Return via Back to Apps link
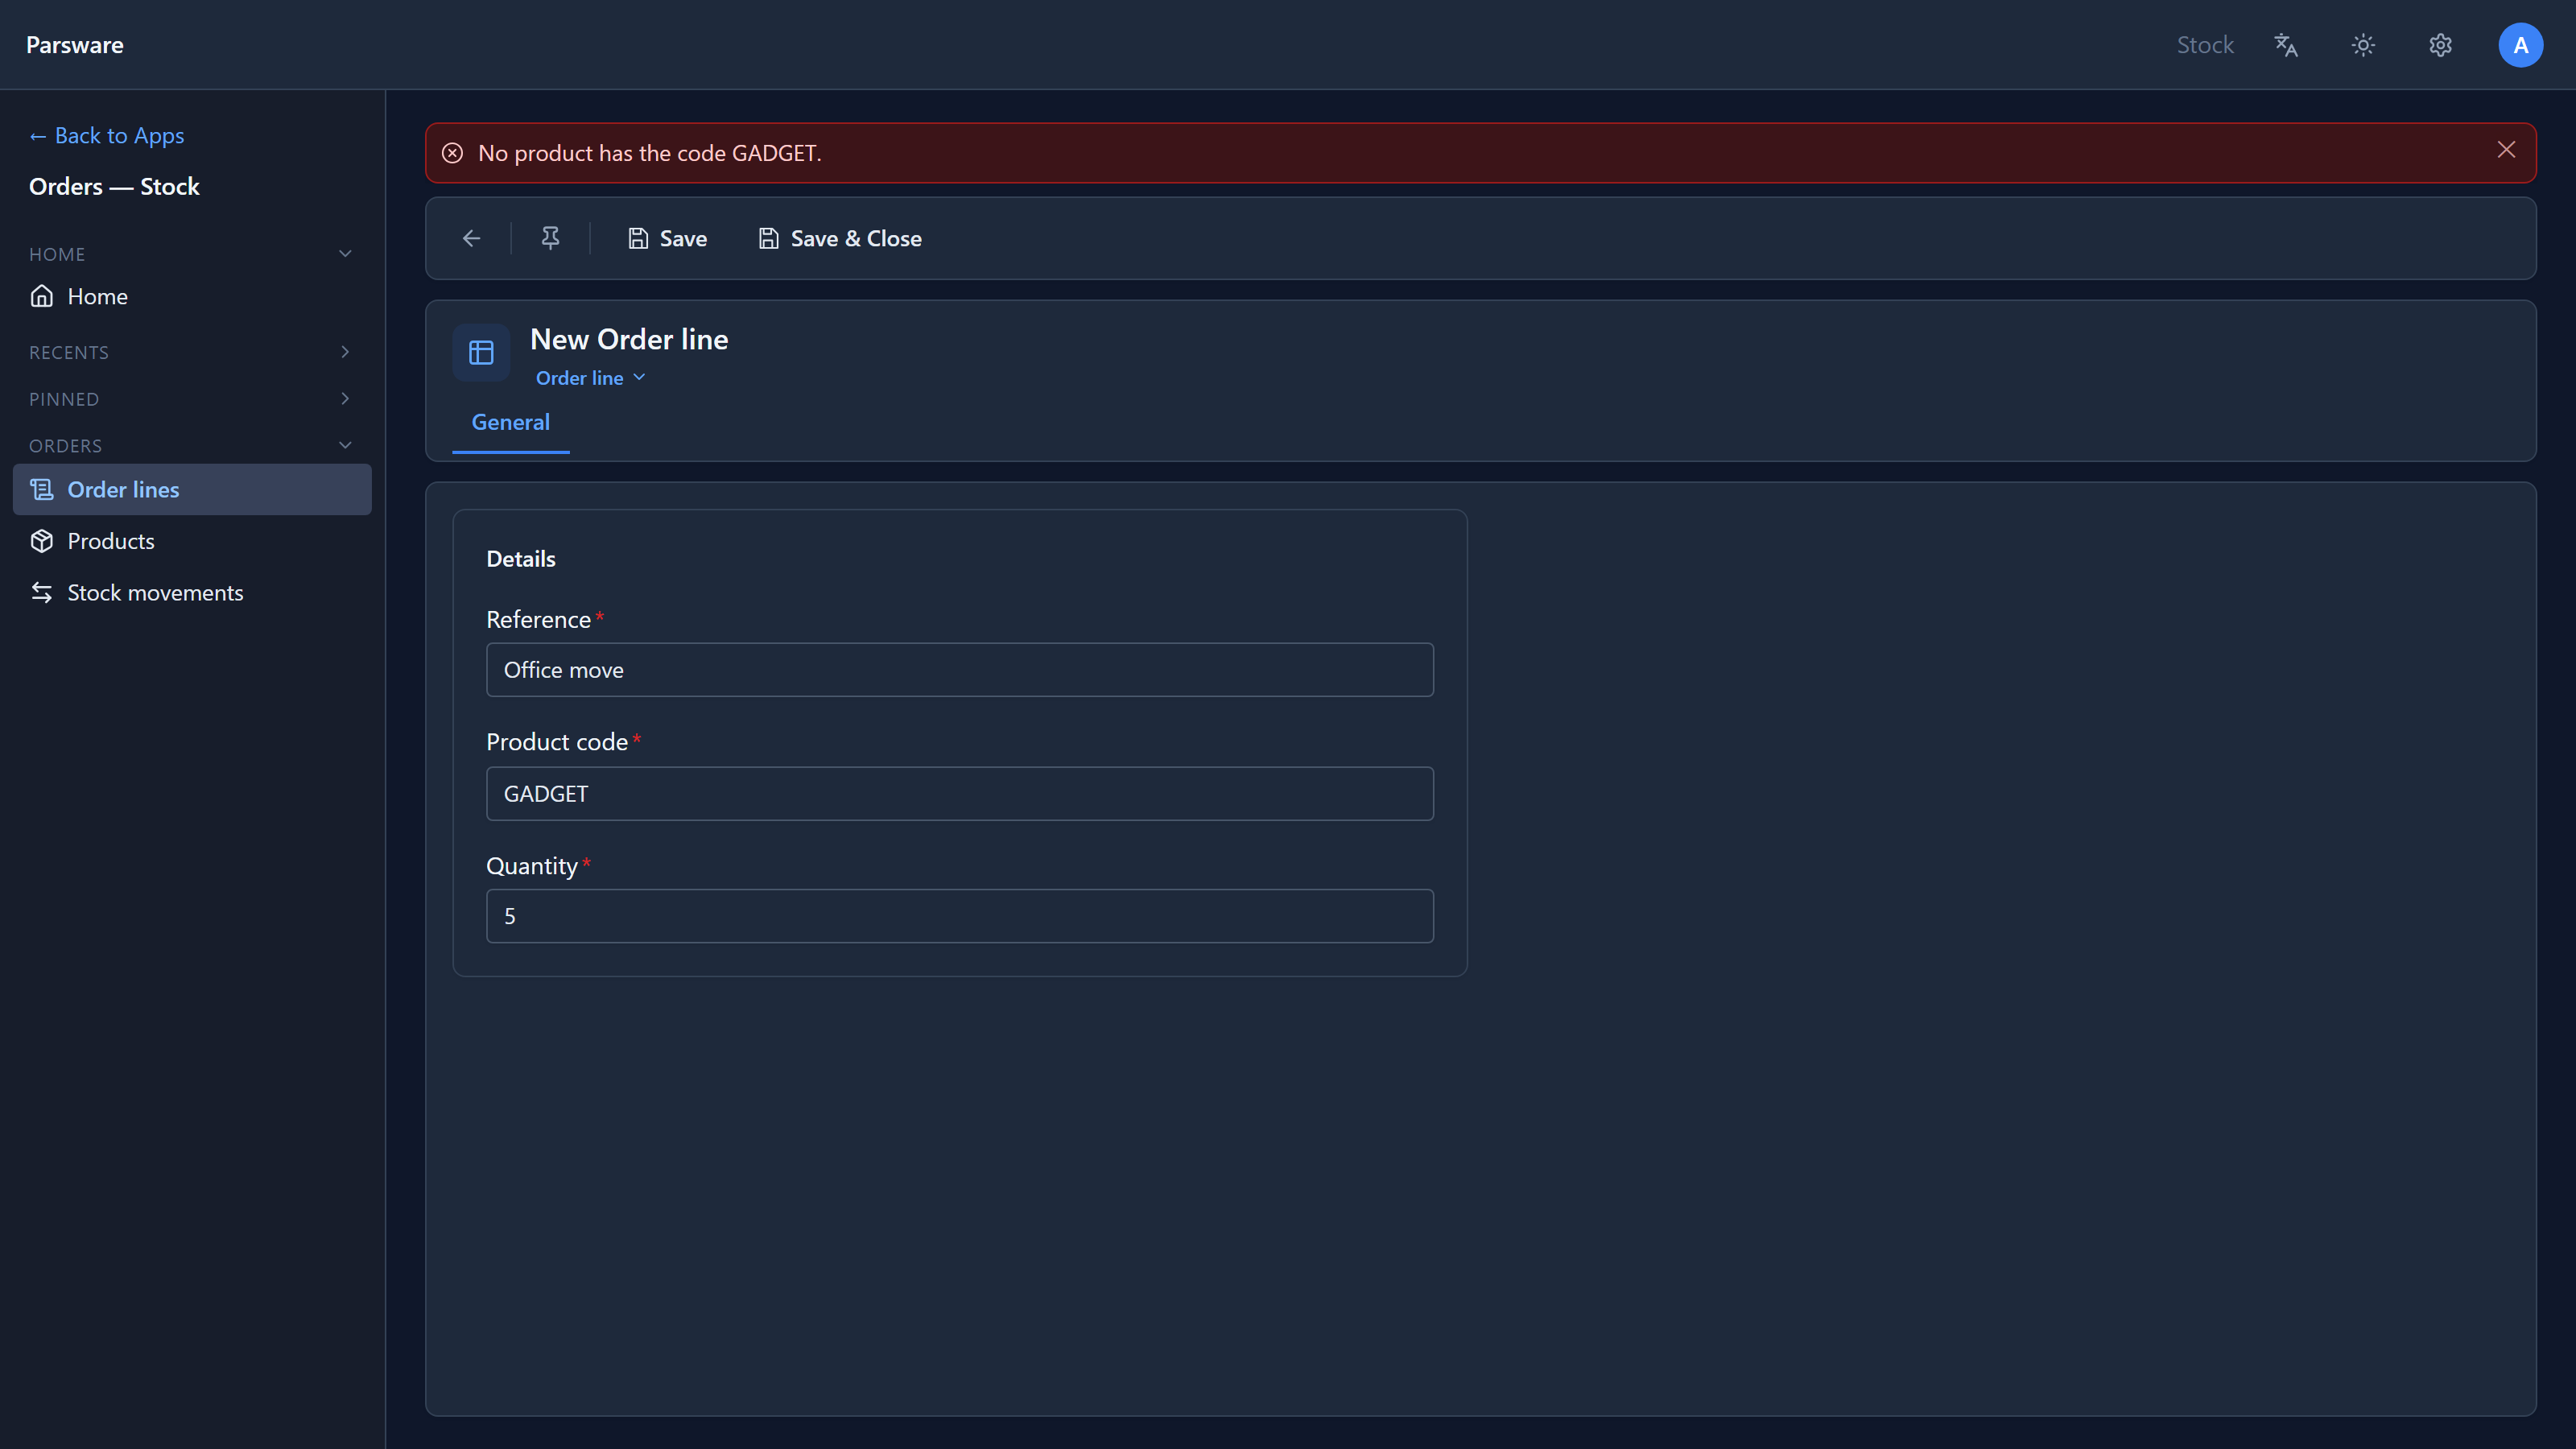The width and height of the screenshot is (2576, 1449). (107, 136)
